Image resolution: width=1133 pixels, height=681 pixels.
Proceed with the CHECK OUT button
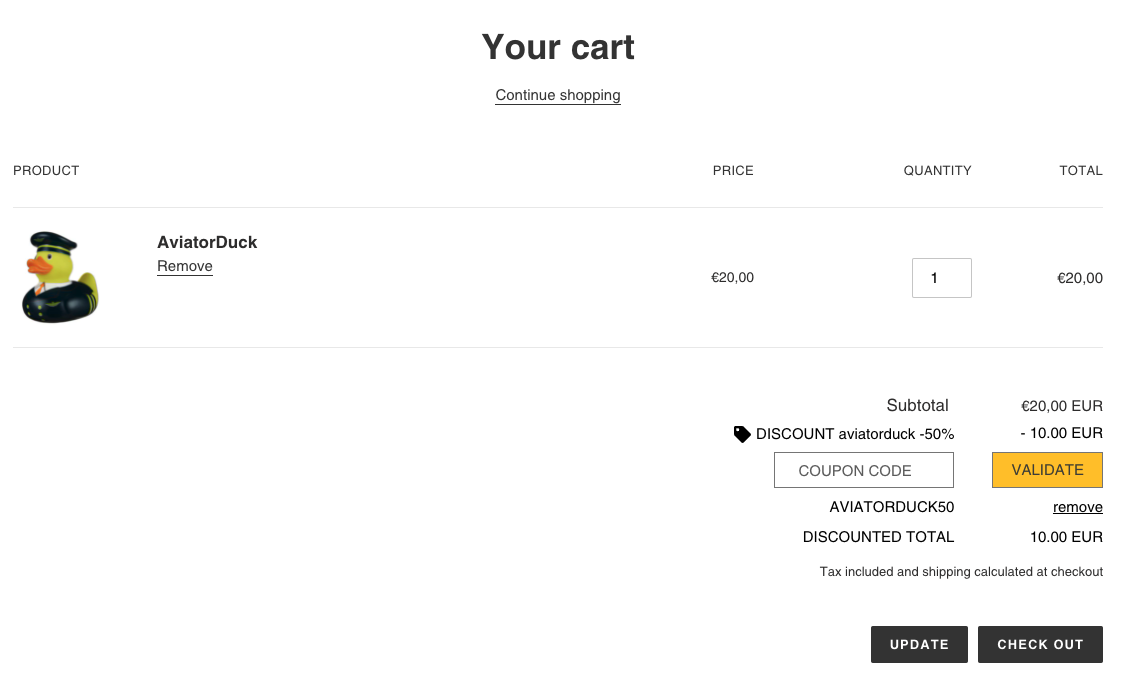pyautogui.click(x=1040, y=644)
